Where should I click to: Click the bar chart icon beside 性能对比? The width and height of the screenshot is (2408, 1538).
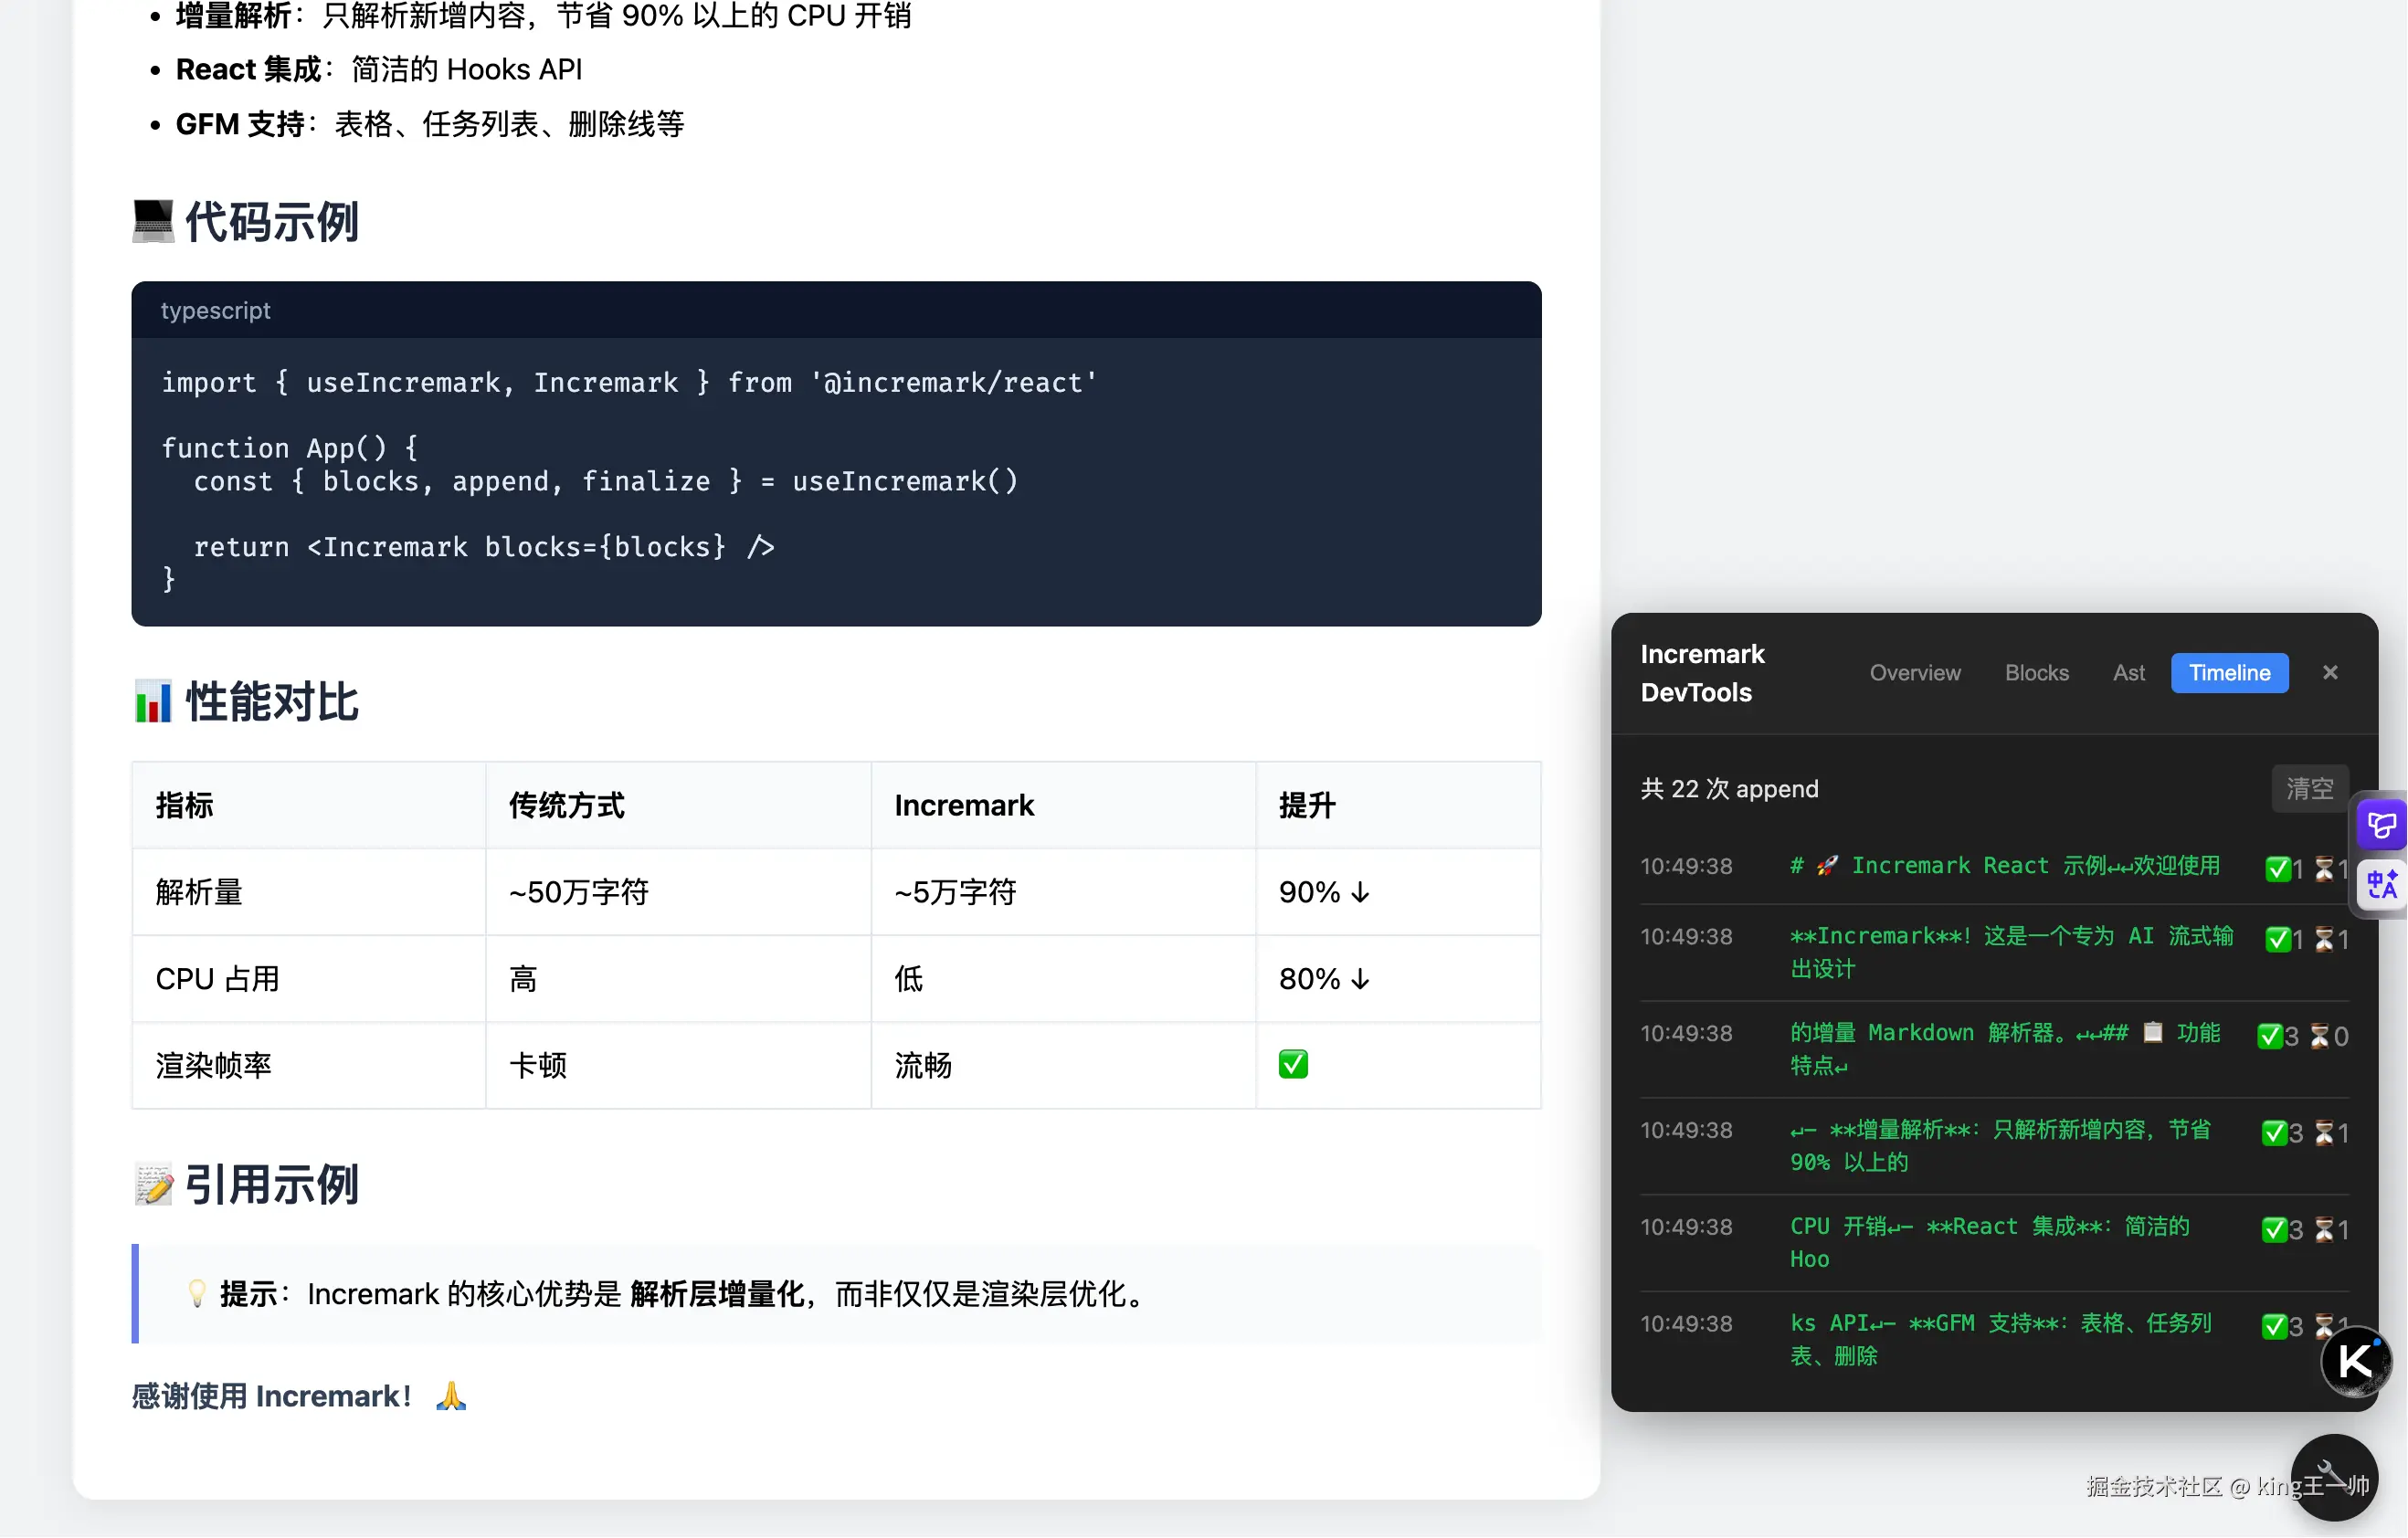pos(153,702)
